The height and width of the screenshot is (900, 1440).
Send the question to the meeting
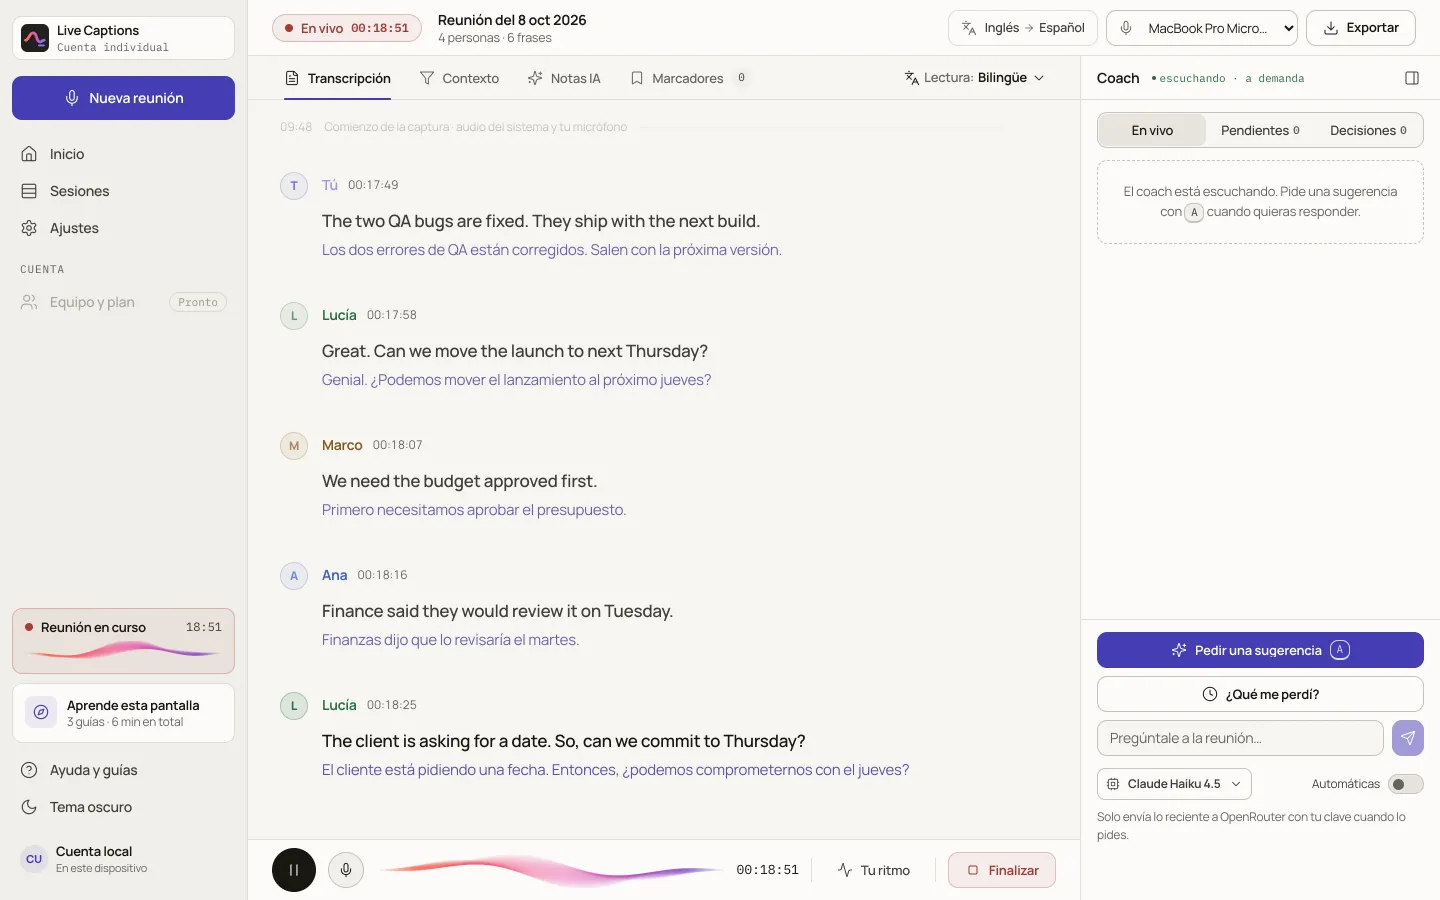coord(1408,738)
